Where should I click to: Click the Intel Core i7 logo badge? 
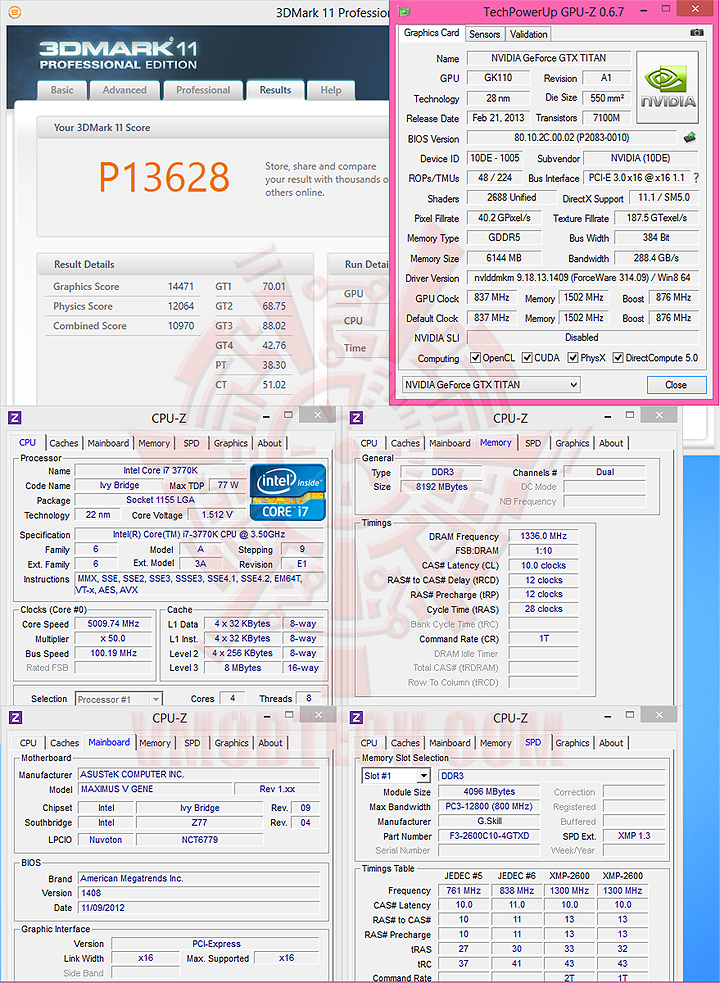[288, 492]
